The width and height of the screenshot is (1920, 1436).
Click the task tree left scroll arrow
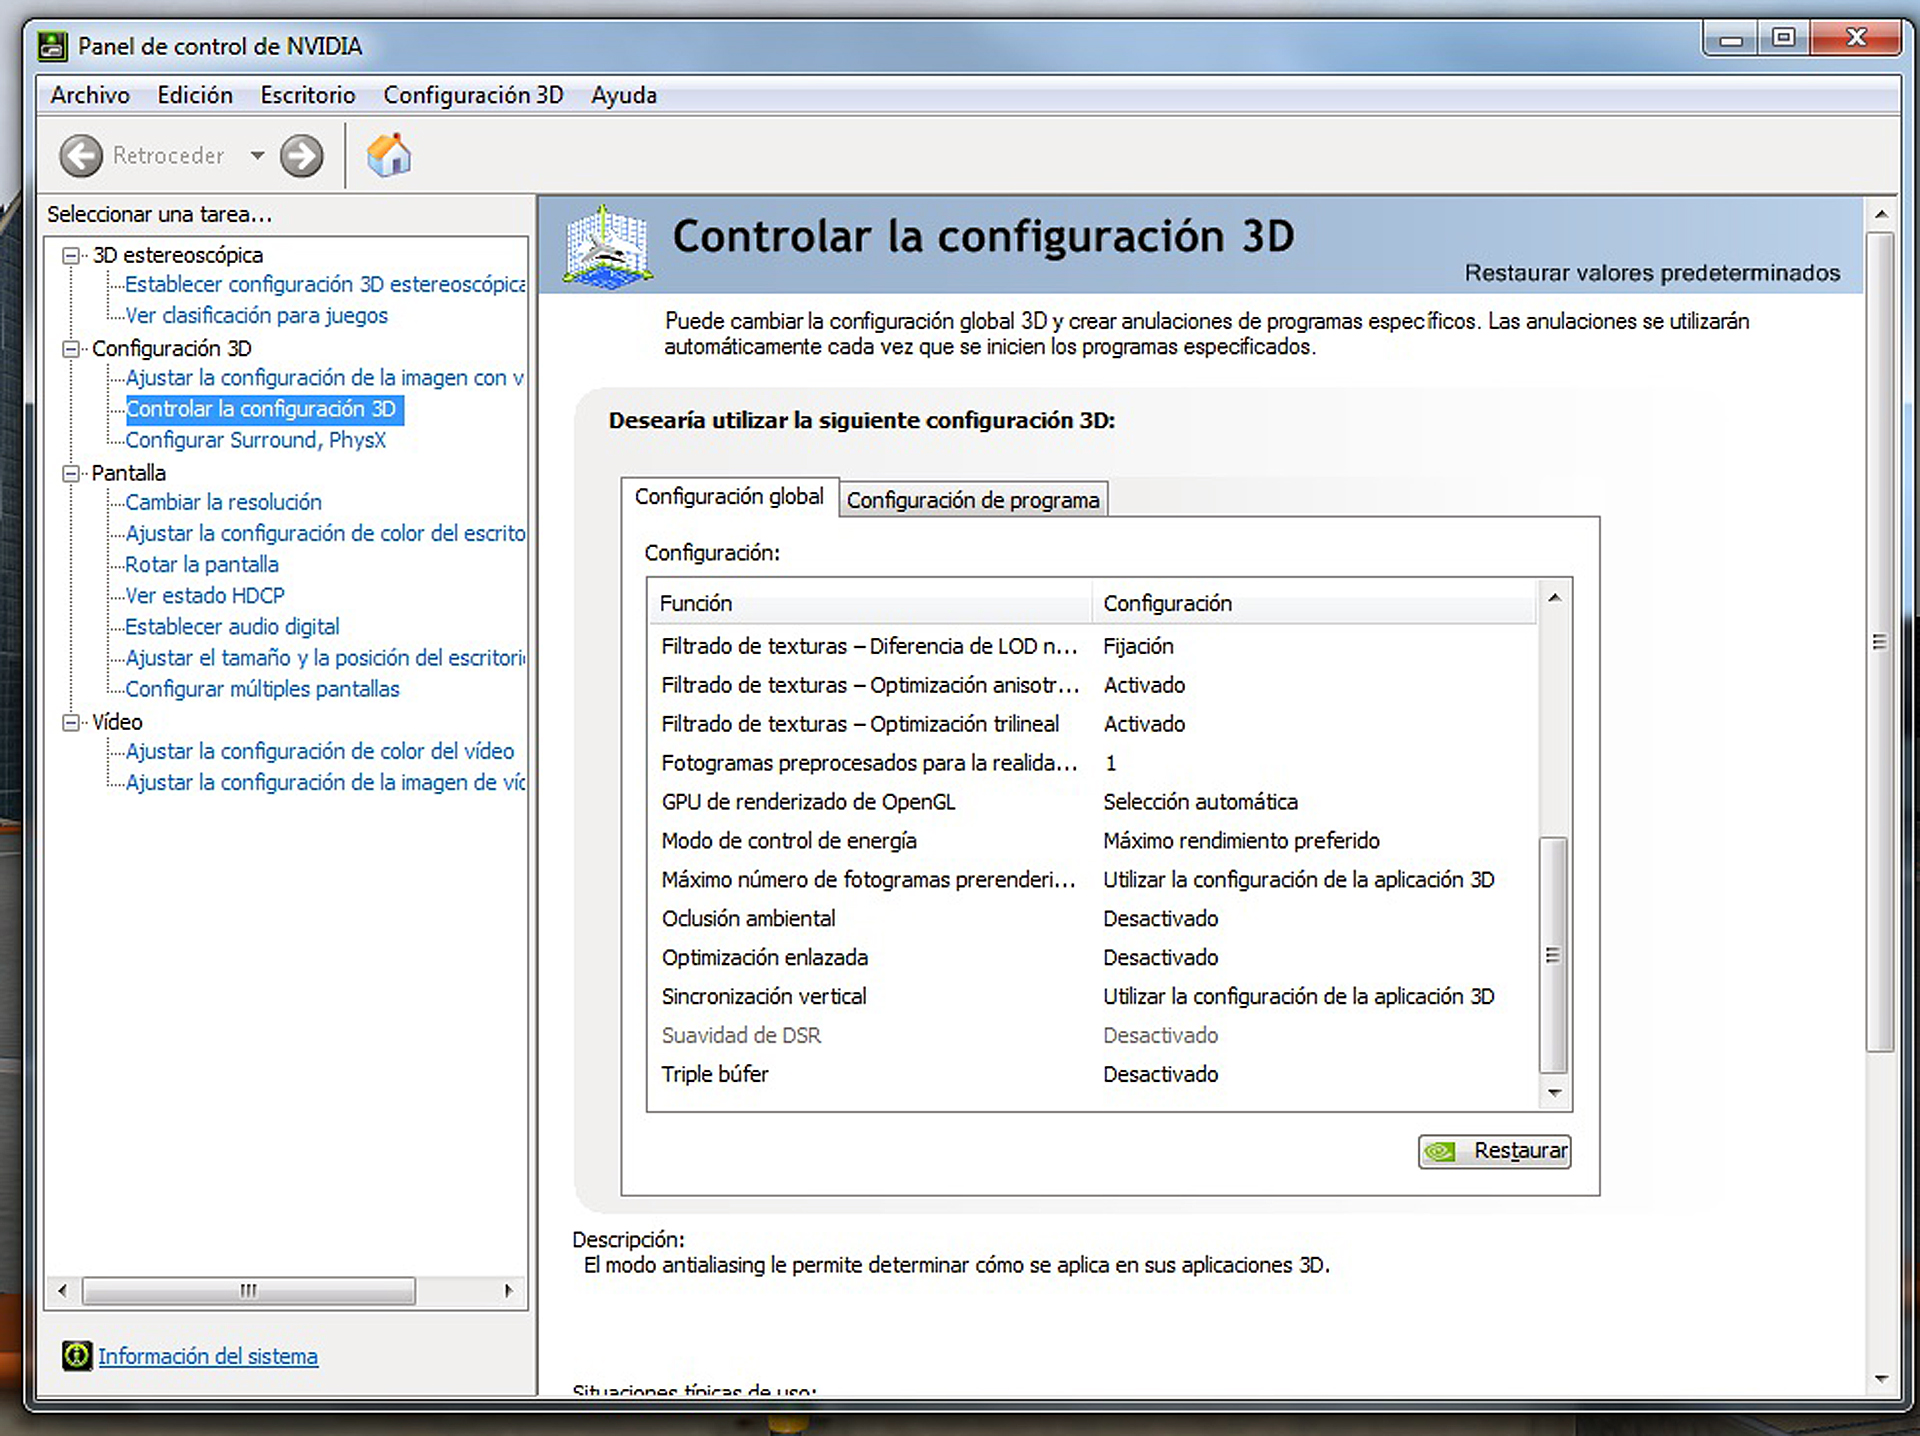[63, 1290]
